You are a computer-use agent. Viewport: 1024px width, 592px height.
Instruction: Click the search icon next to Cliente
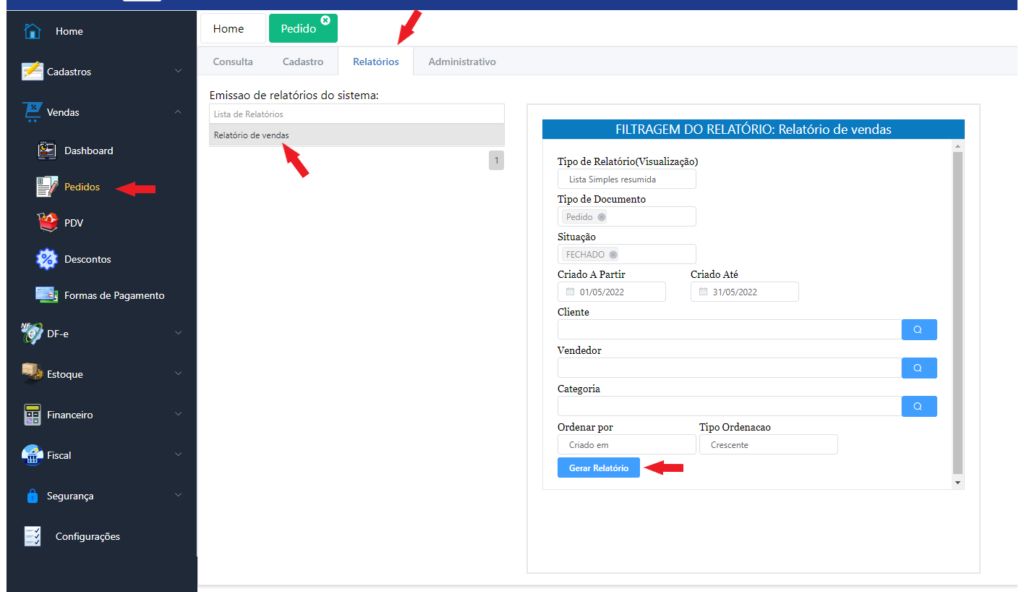(918, 329)
